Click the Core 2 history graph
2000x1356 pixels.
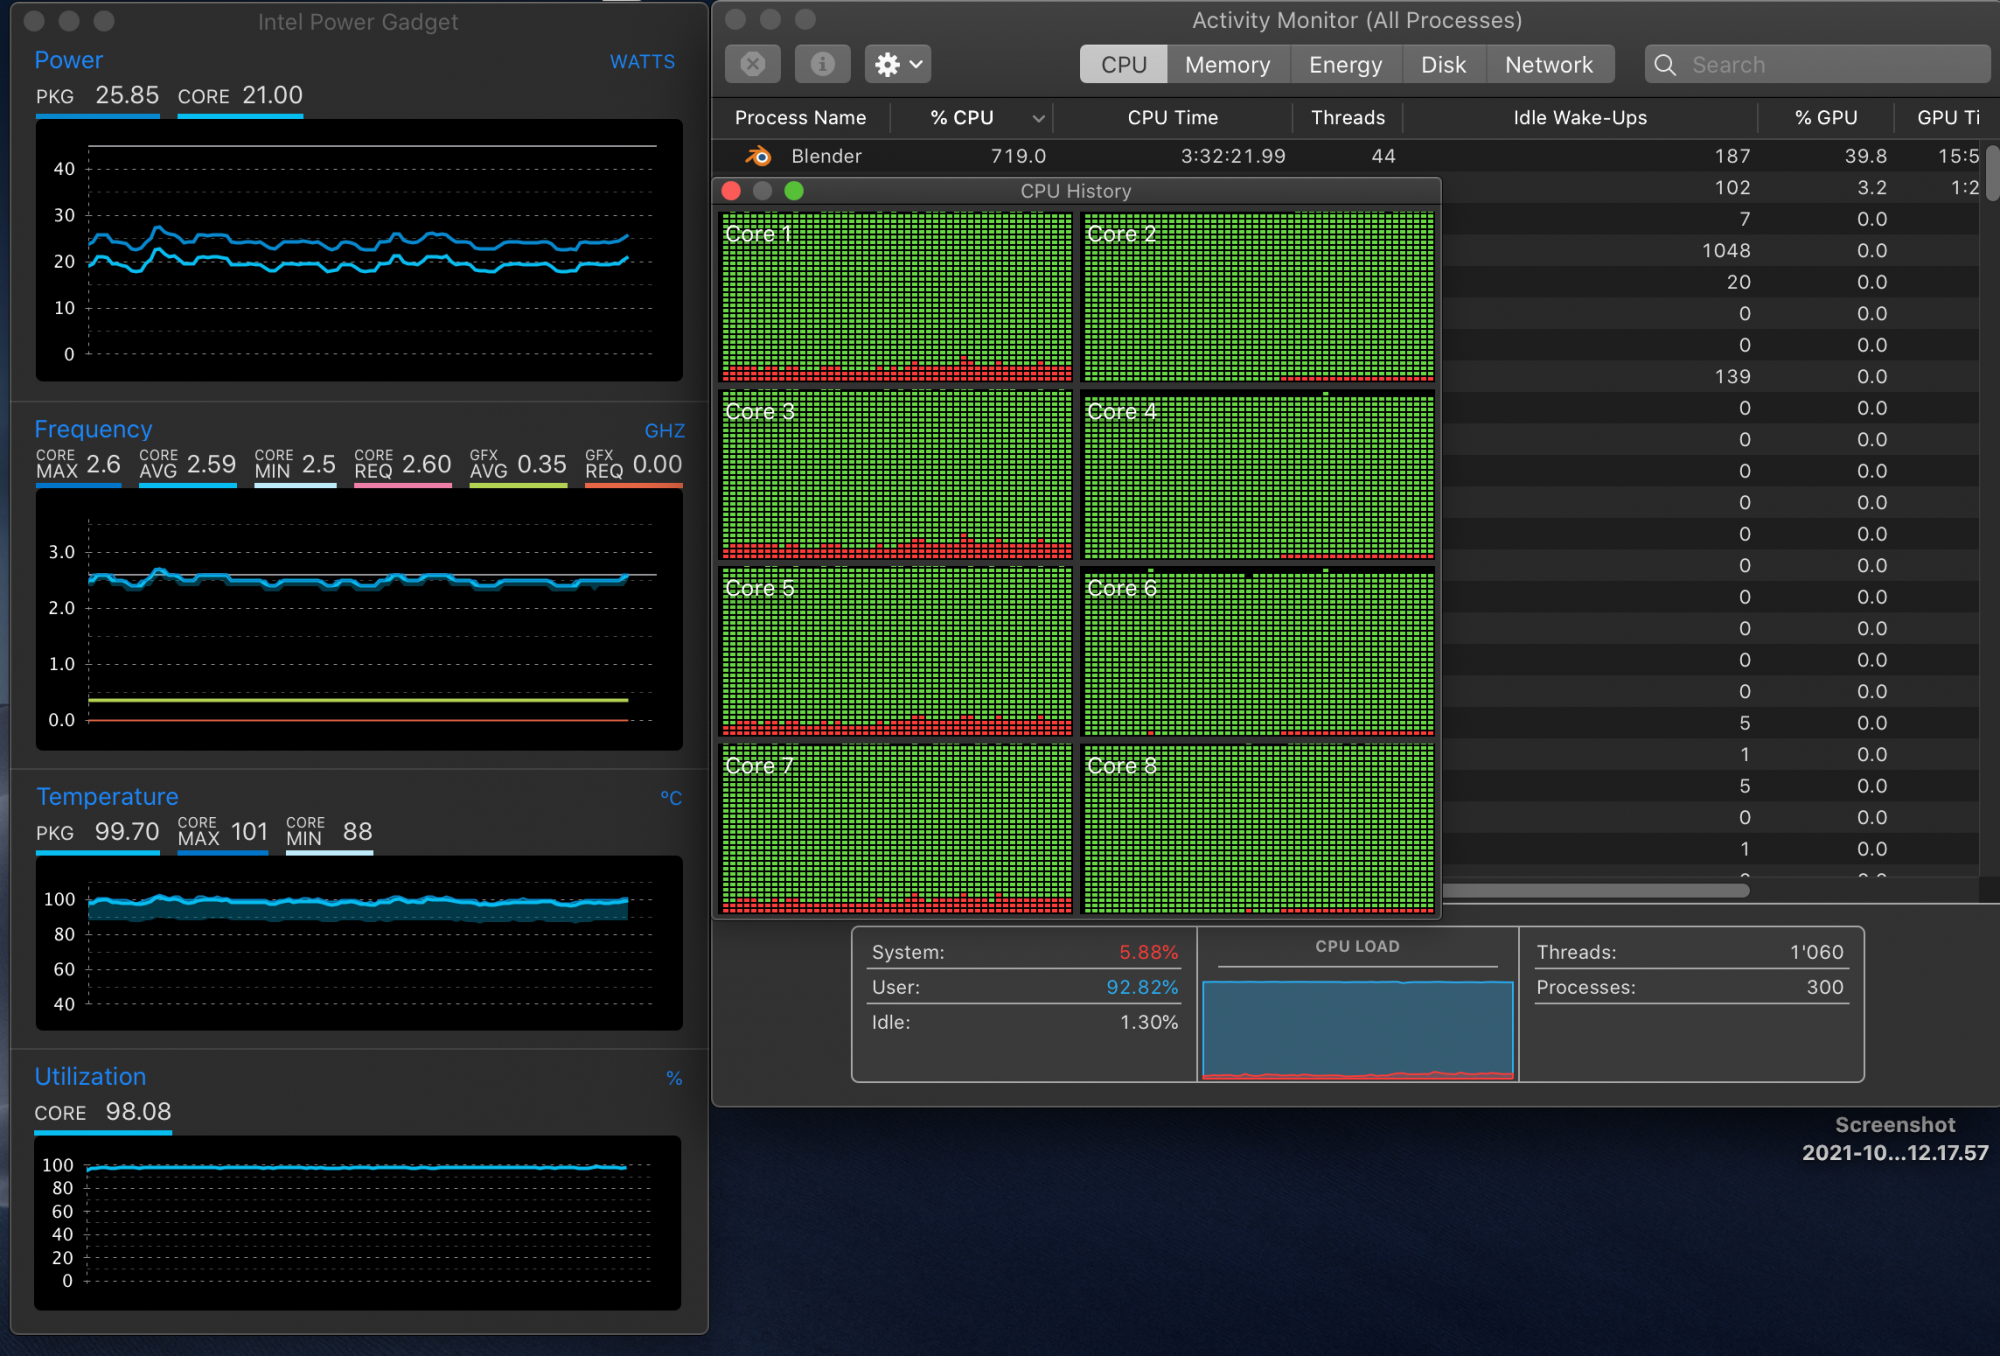point(1258,297)
